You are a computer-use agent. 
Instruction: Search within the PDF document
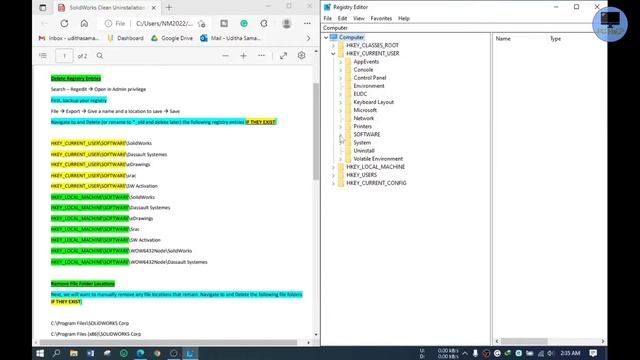(100, 56)
